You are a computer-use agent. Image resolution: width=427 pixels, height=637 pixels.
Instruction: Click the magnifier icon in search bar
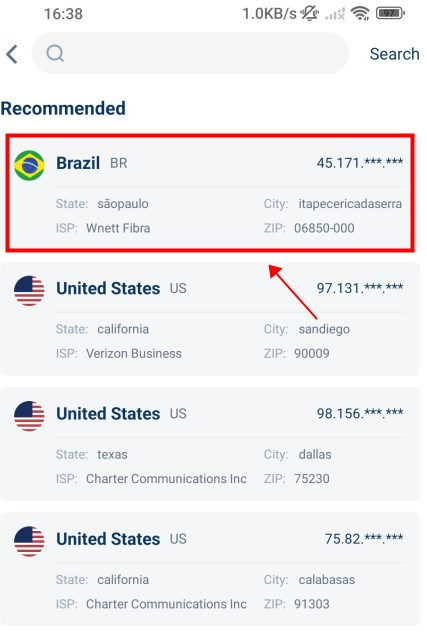(55, 53)
